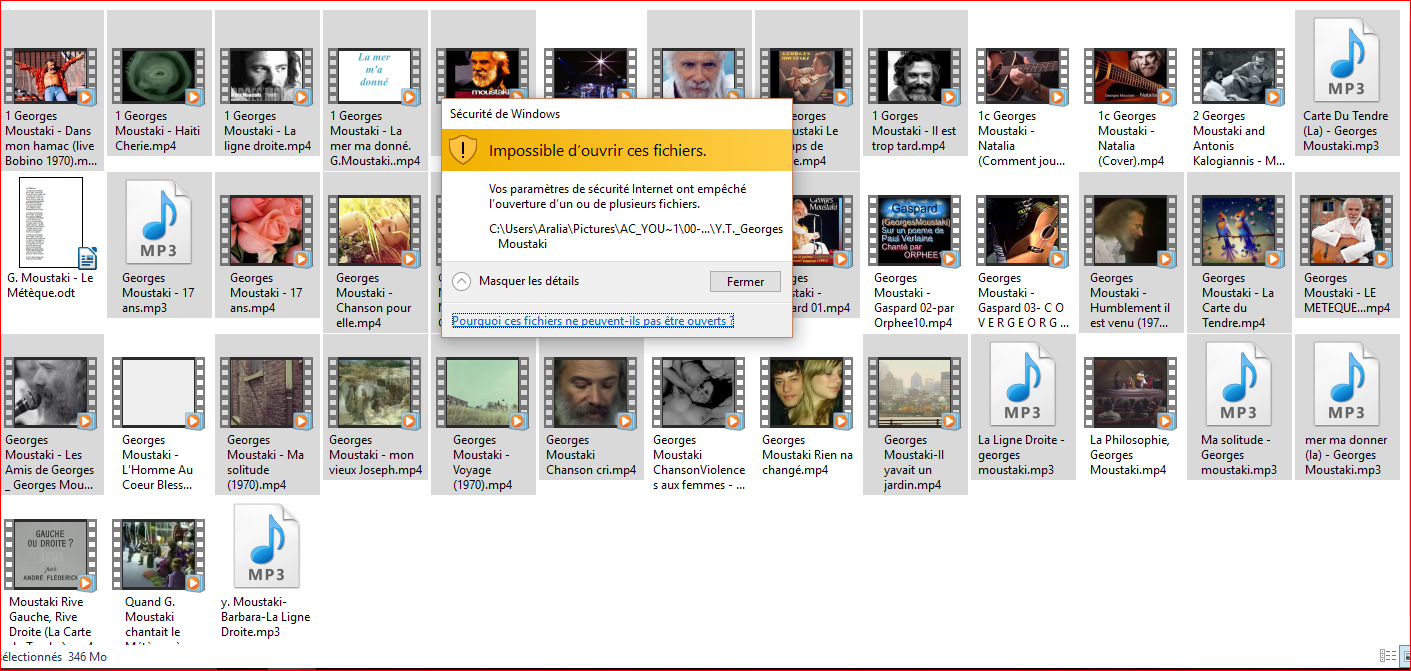Select mer ma donner (la) MP3 icon
The image size is (1411, 671).
(1346, 385)
